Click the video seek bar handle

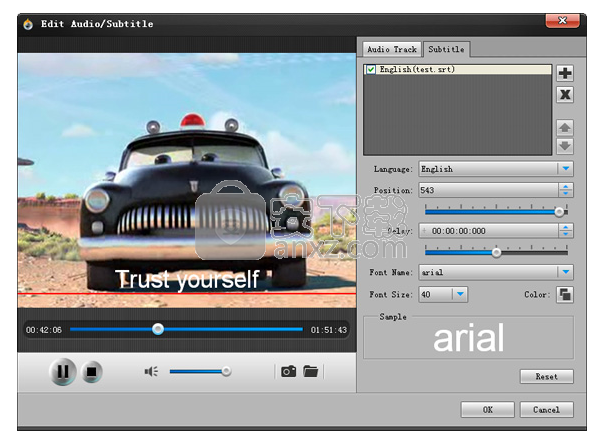pyautogui.click(x=158, y=329)
